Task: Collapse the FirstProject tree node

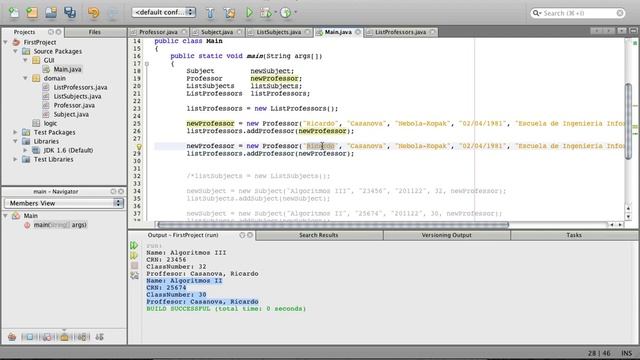Action: (x=6, y=42)
